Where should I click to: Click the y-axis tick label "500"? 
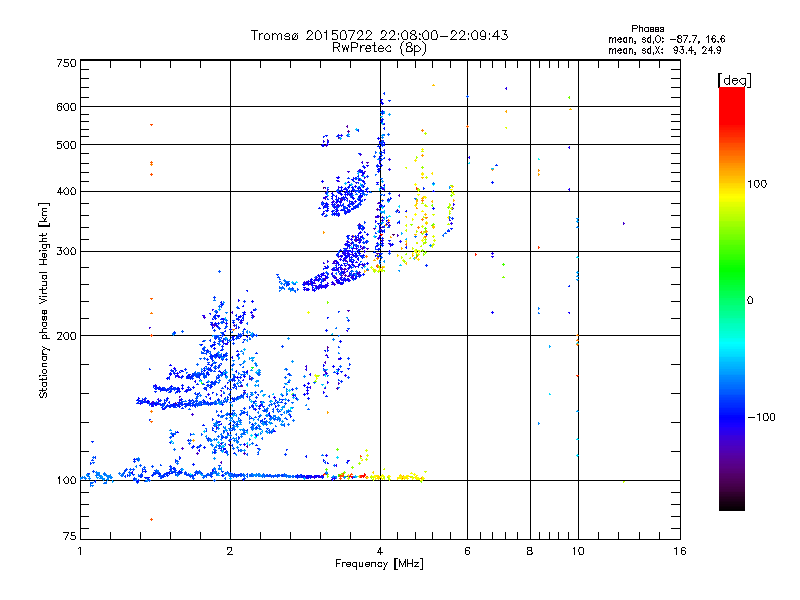coord(66,145)
